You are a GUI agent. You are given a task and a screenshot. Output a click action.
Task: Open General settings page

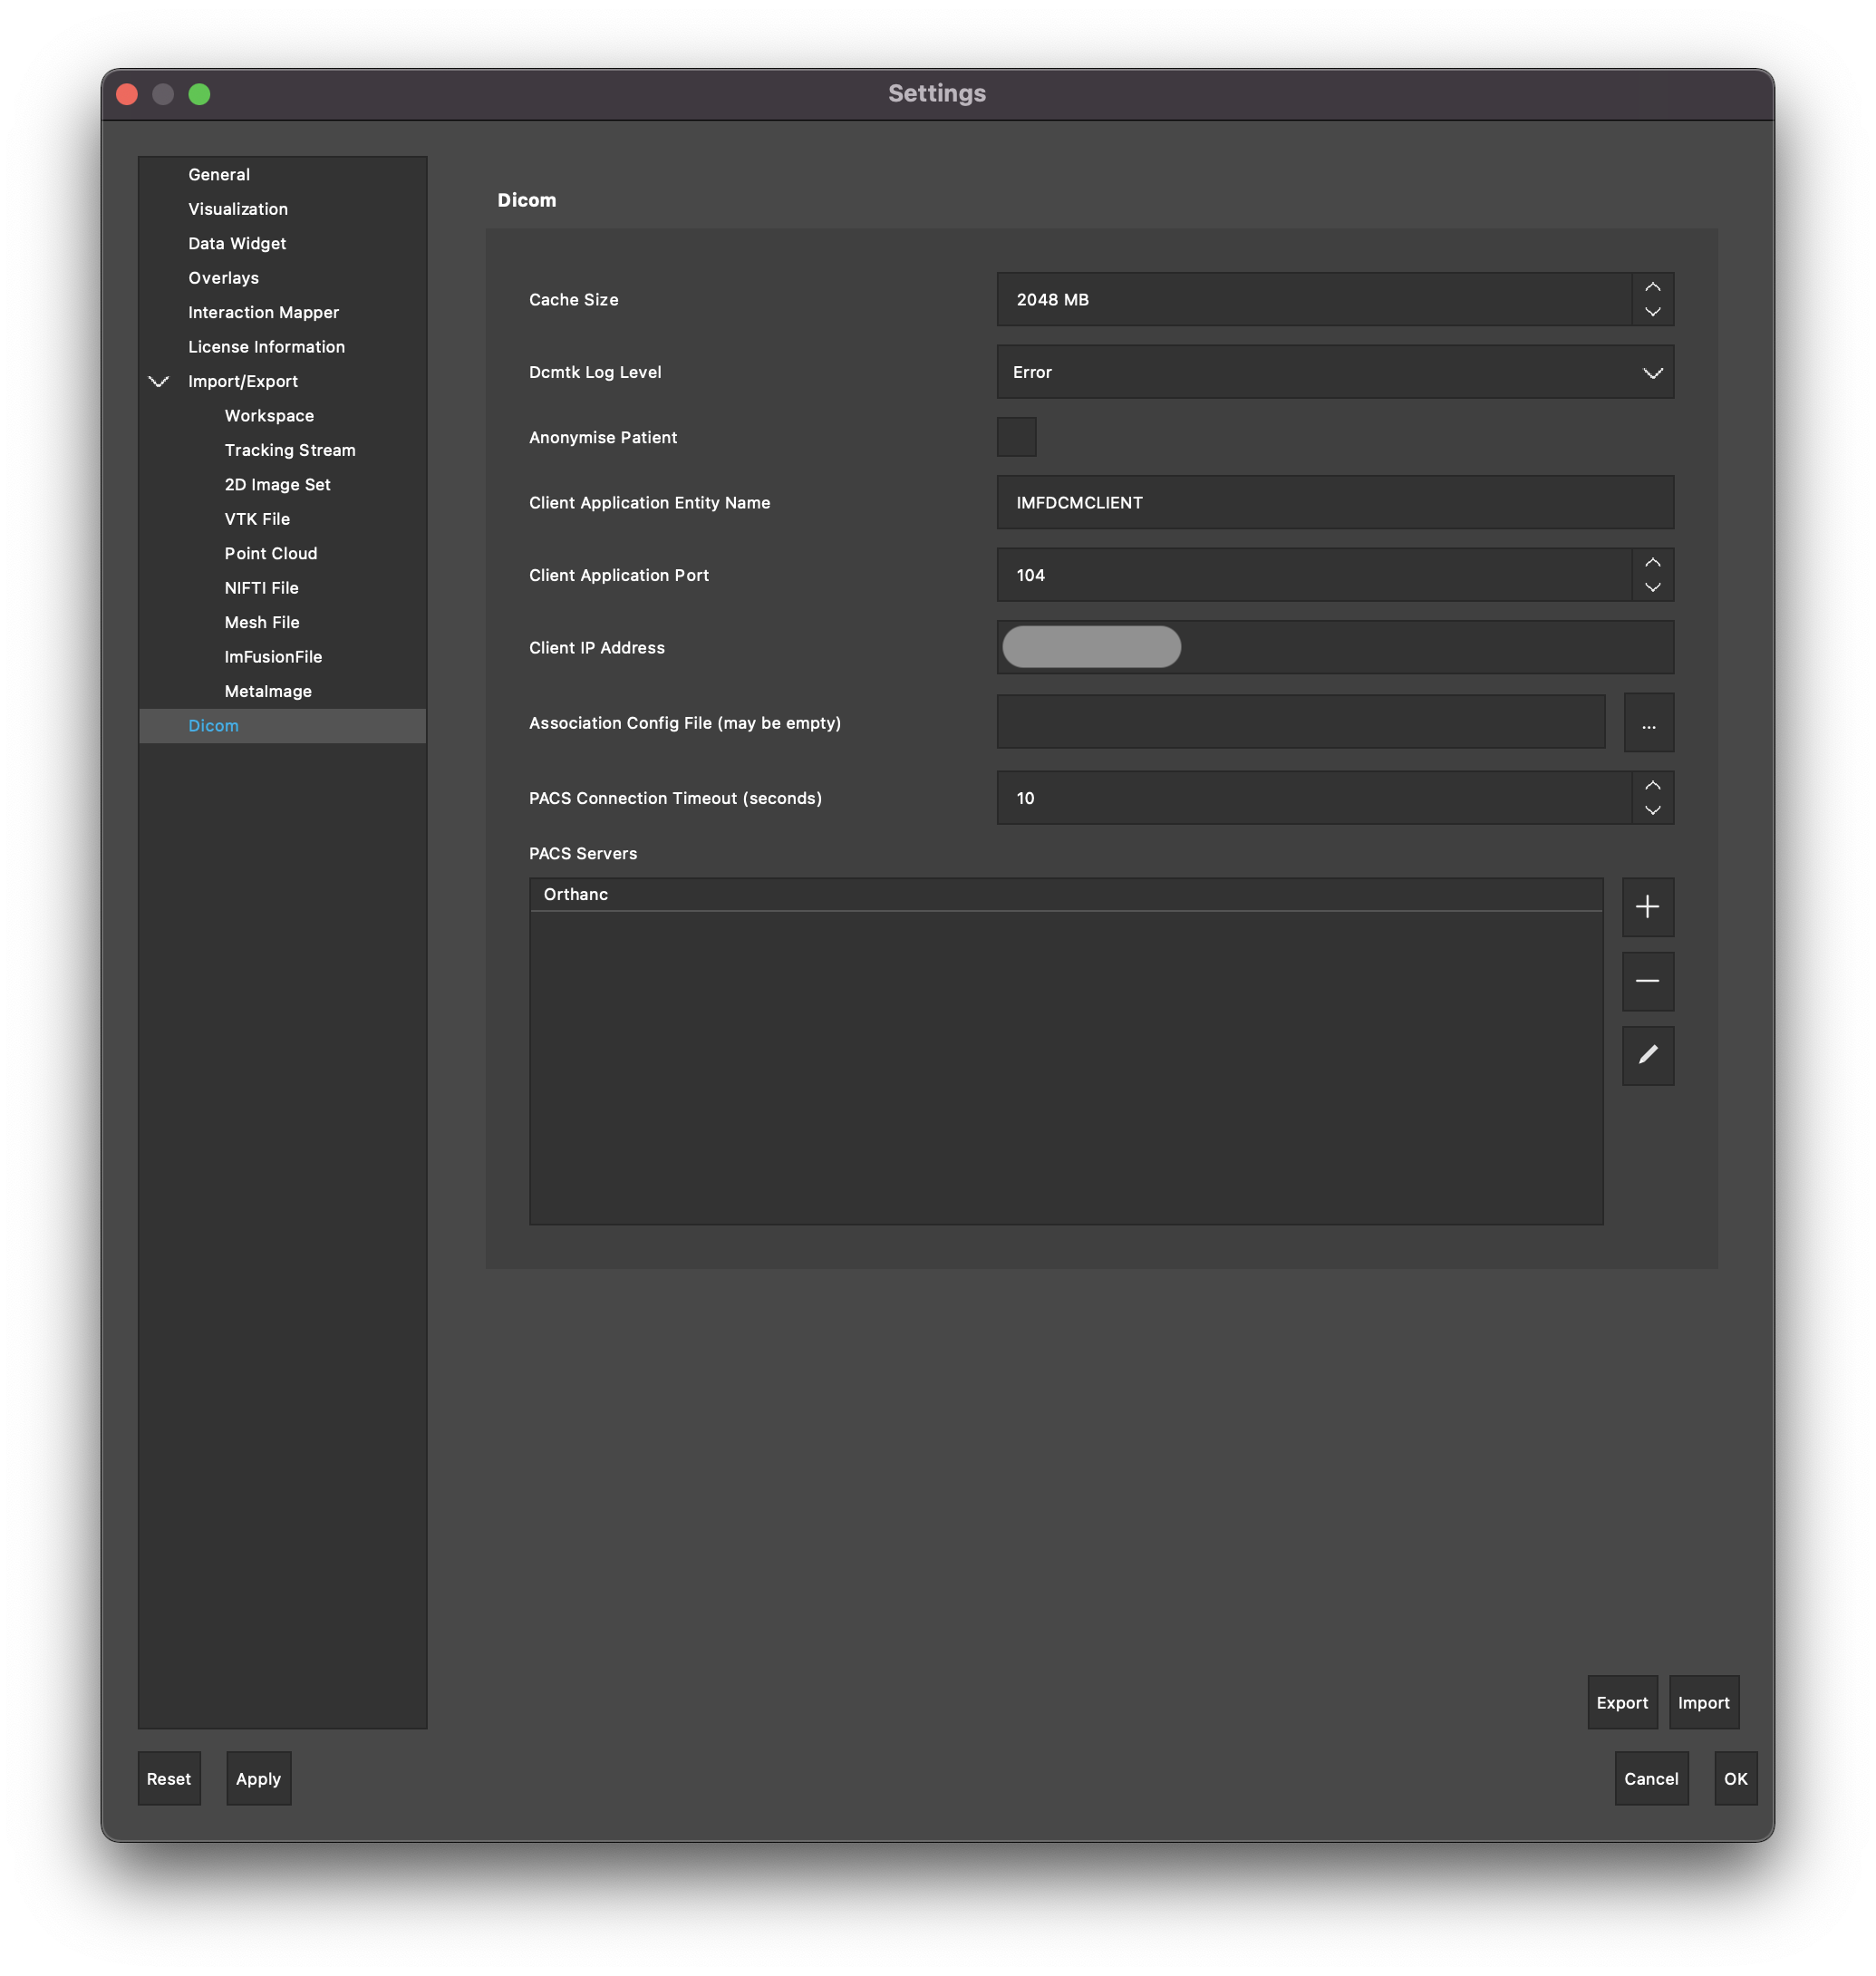tap(219, 174)
